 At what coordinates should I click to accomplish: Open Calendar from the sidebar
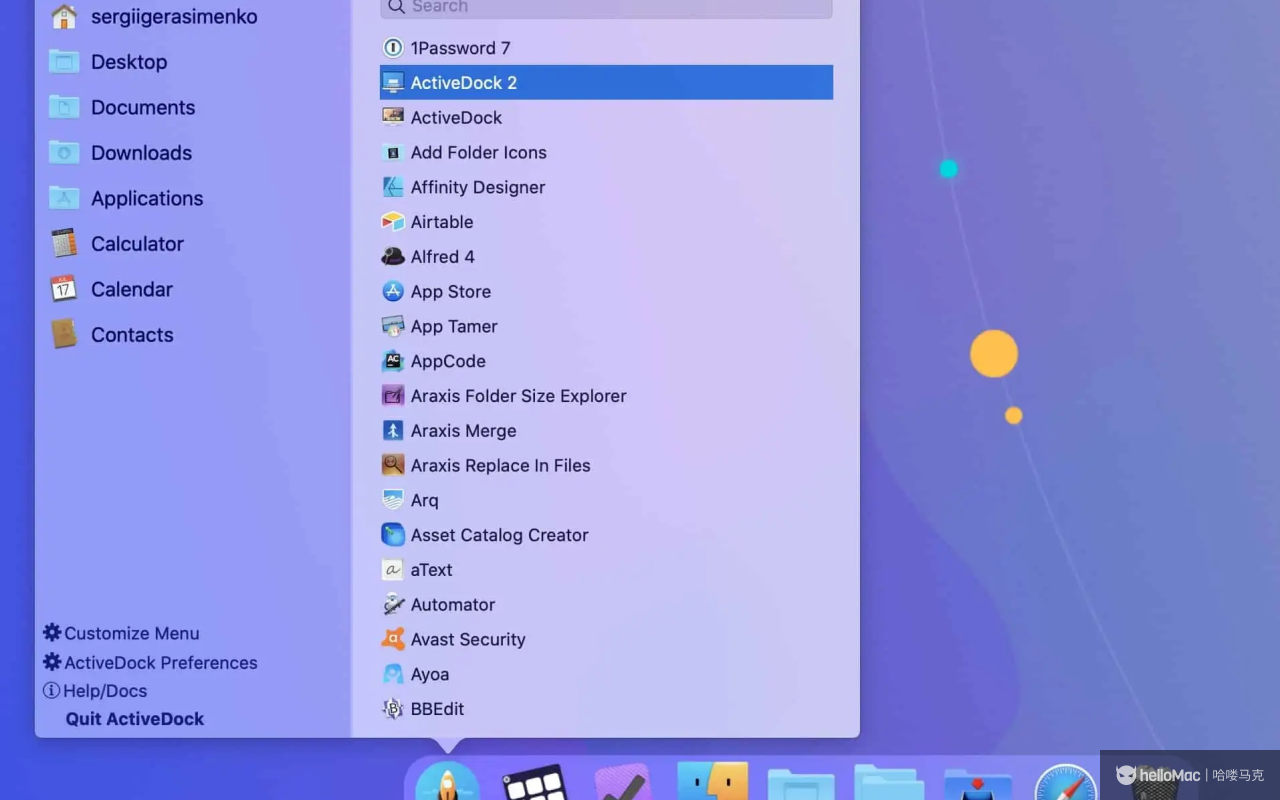click(x=111, y=289)
